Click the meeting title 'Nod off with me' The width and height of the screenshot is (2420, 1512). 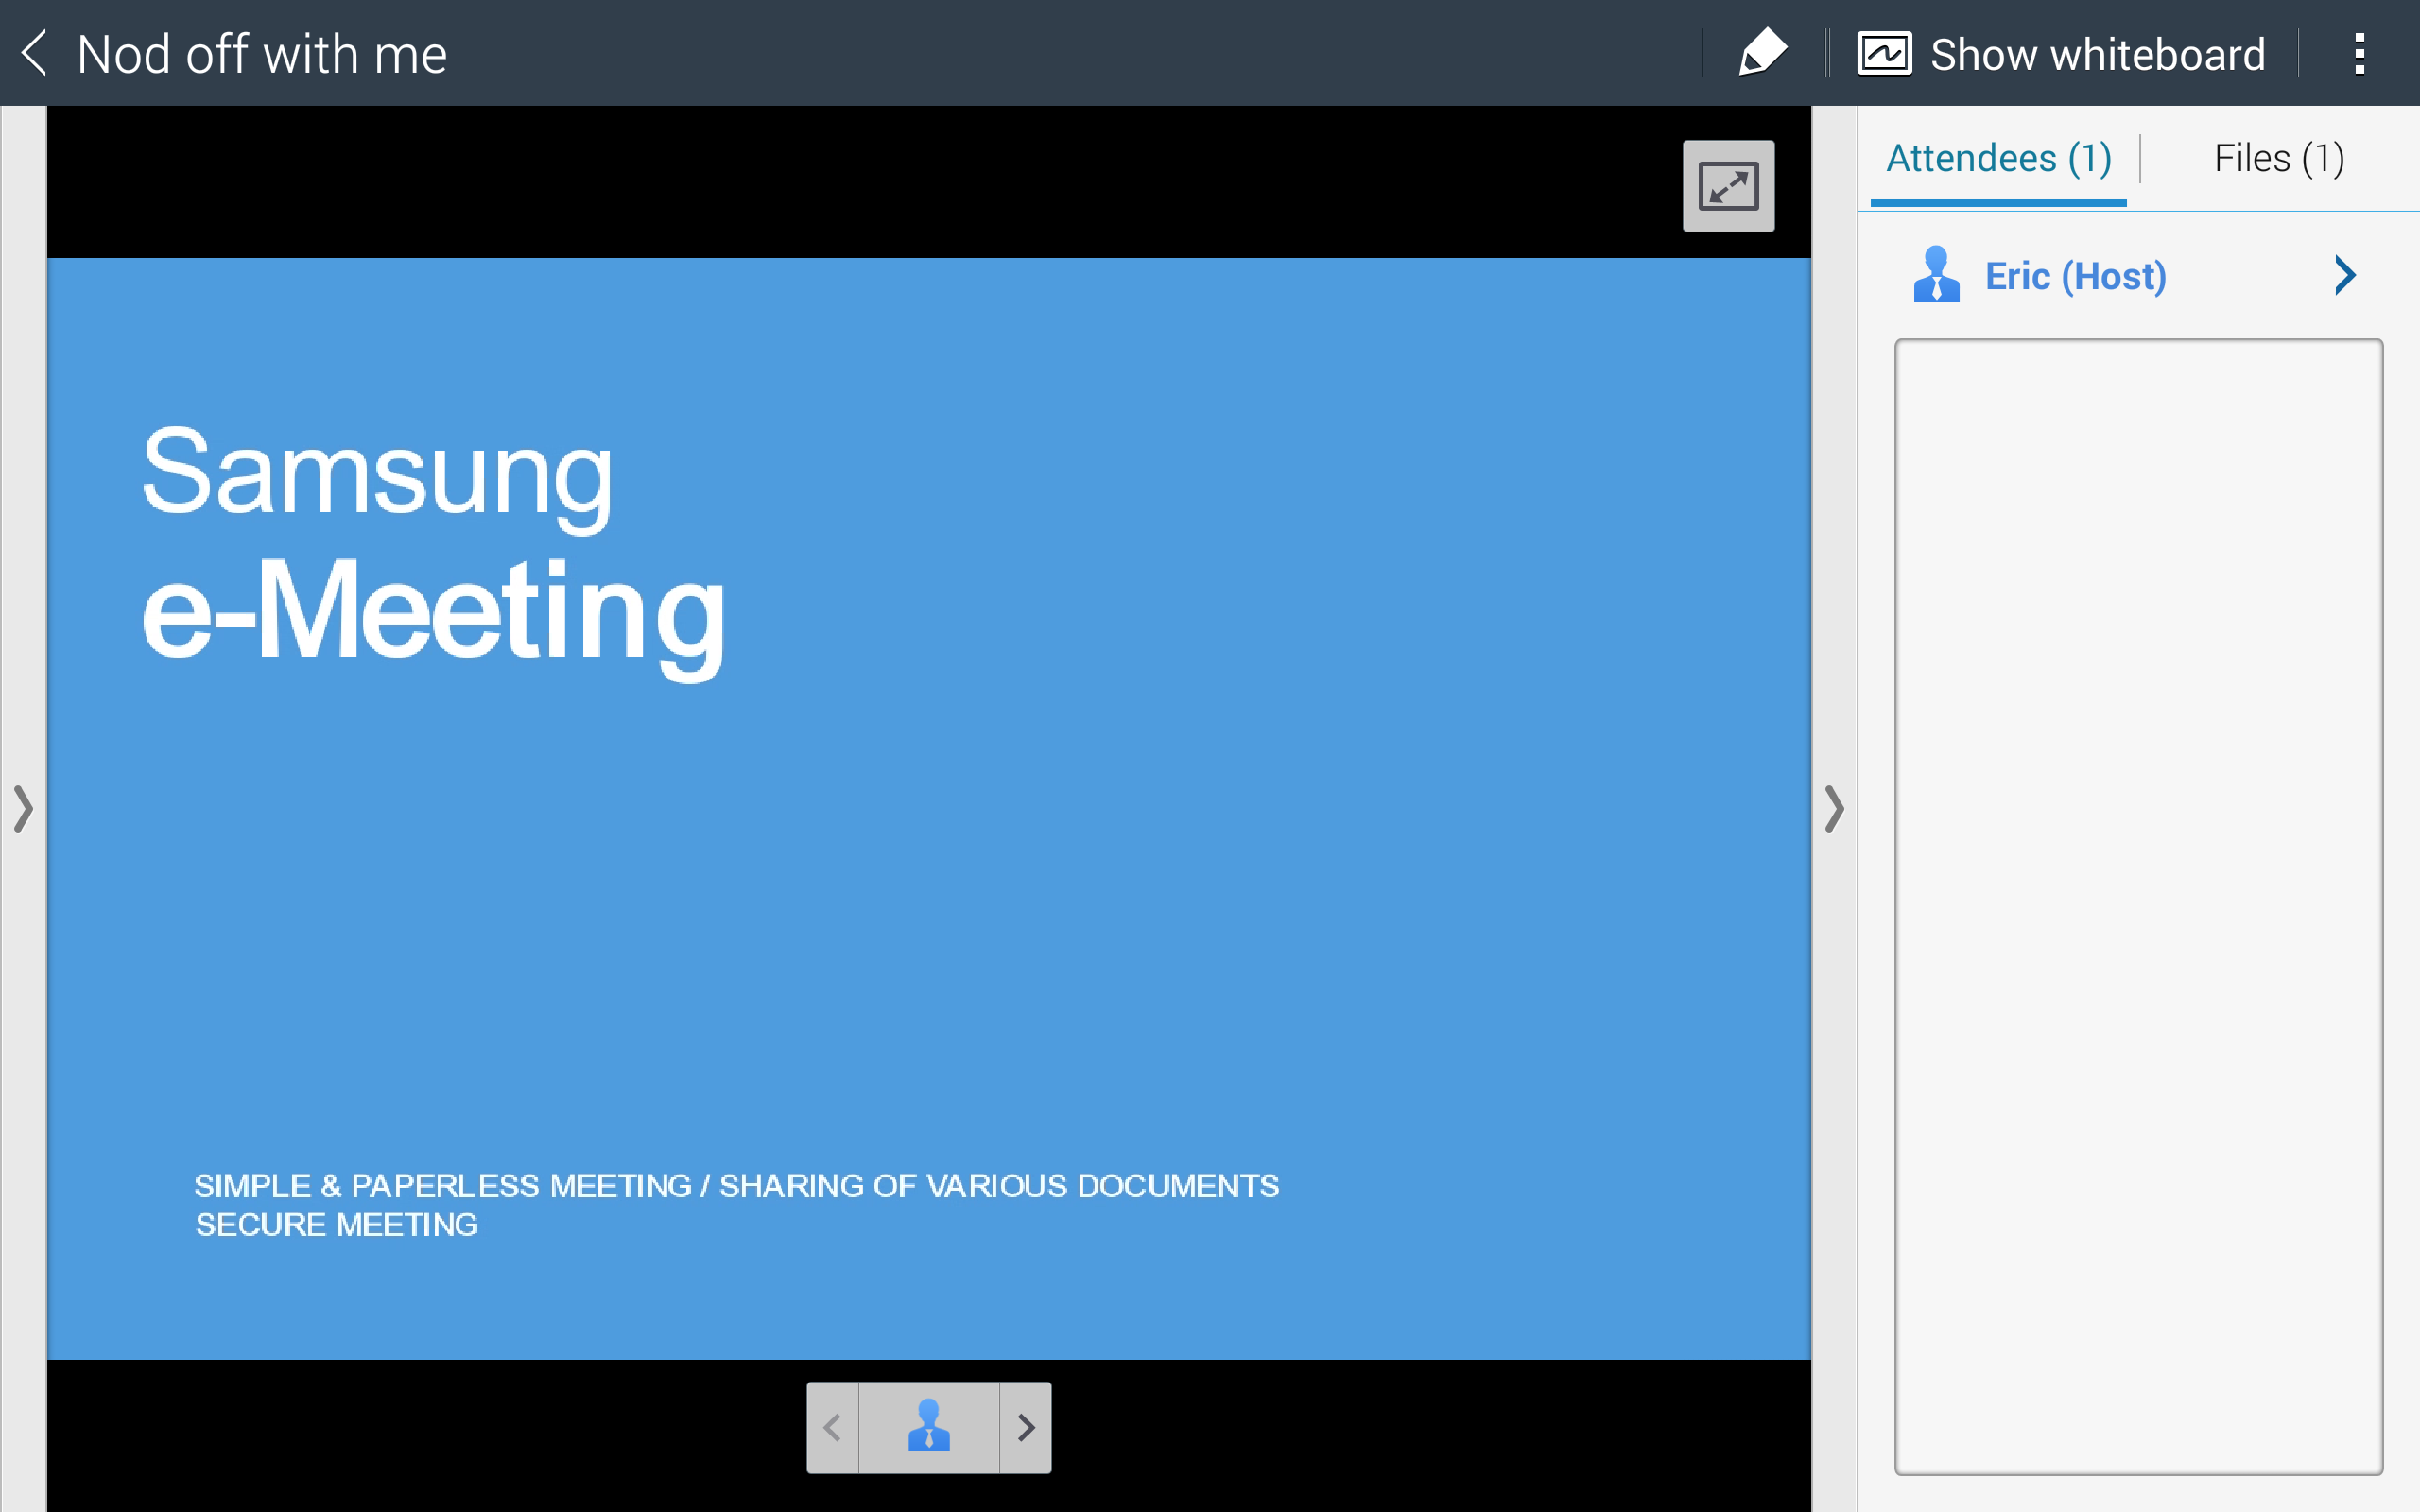[x=262, y=54]
